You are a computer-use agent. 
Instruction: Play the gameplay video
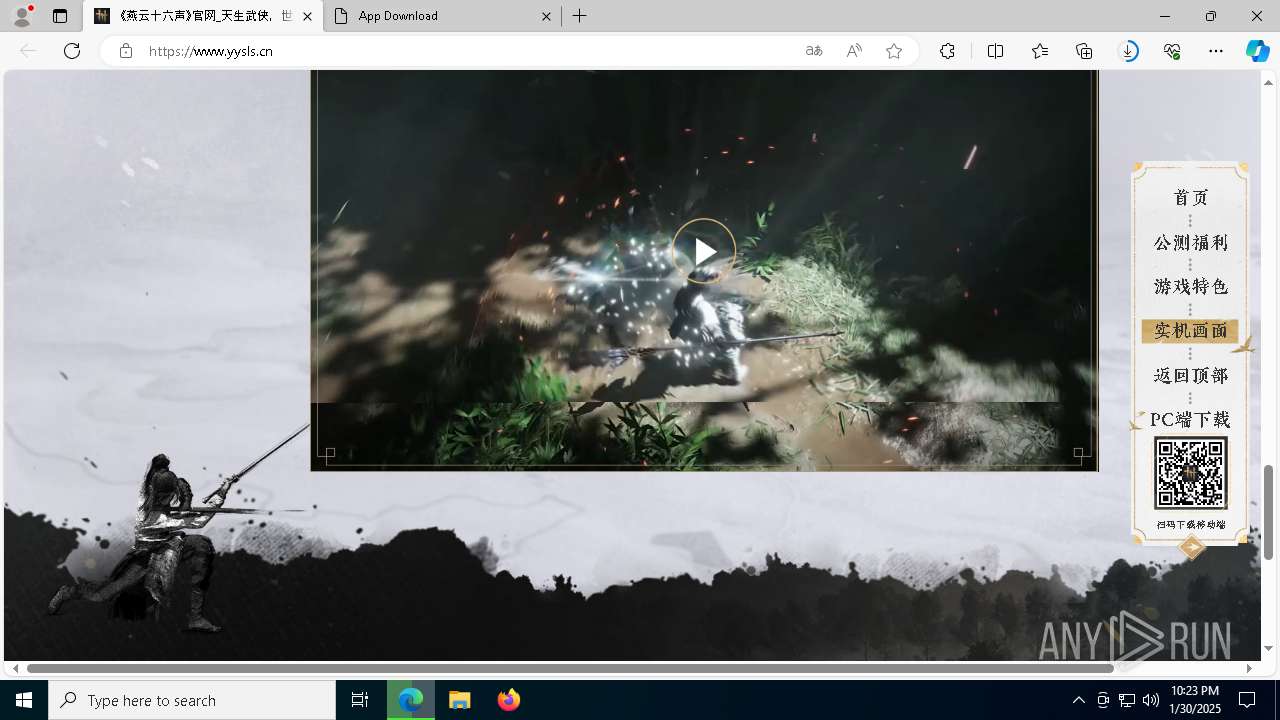tap(703, 251)
